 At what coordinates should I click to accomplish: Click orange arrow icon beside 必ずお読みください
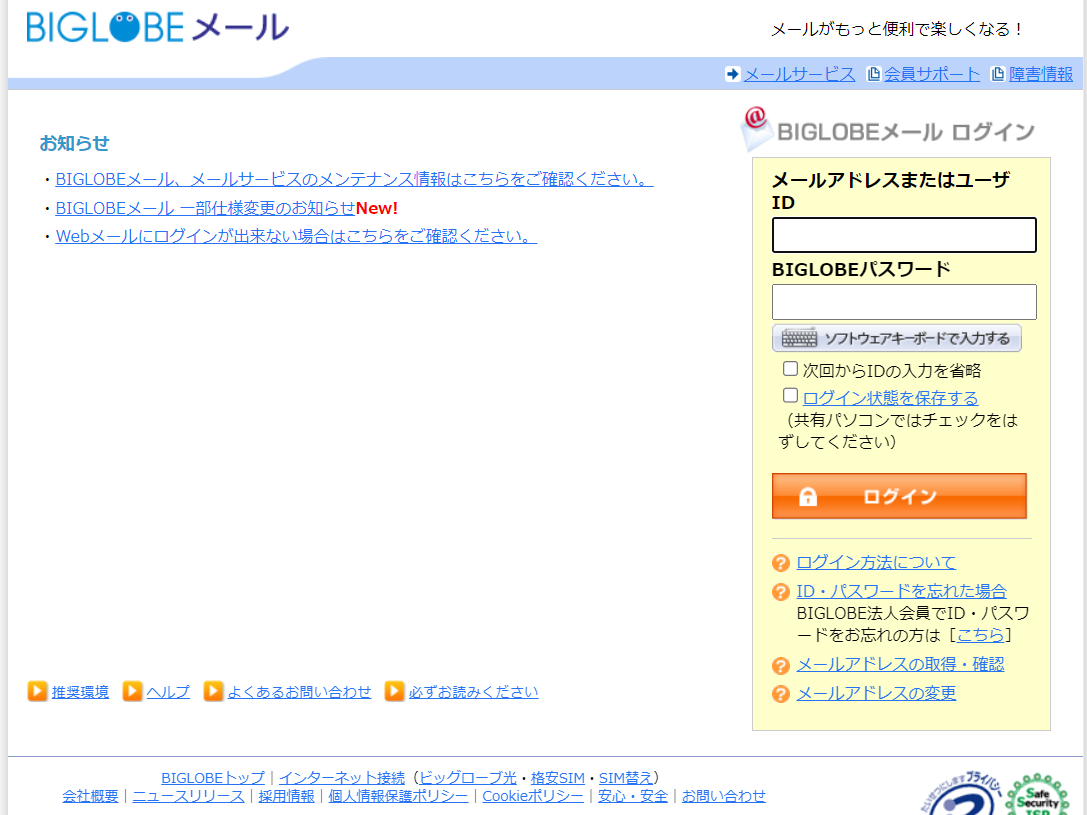[x=394, y=691]
